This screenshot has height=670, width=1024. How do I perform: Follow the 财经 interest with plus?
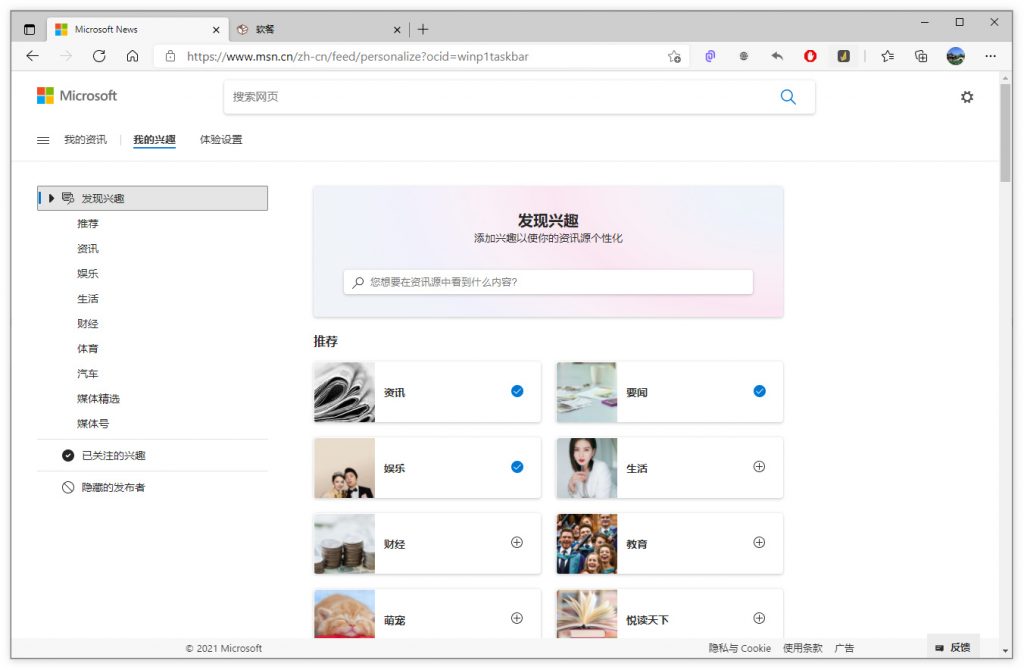tap(517, 543)
